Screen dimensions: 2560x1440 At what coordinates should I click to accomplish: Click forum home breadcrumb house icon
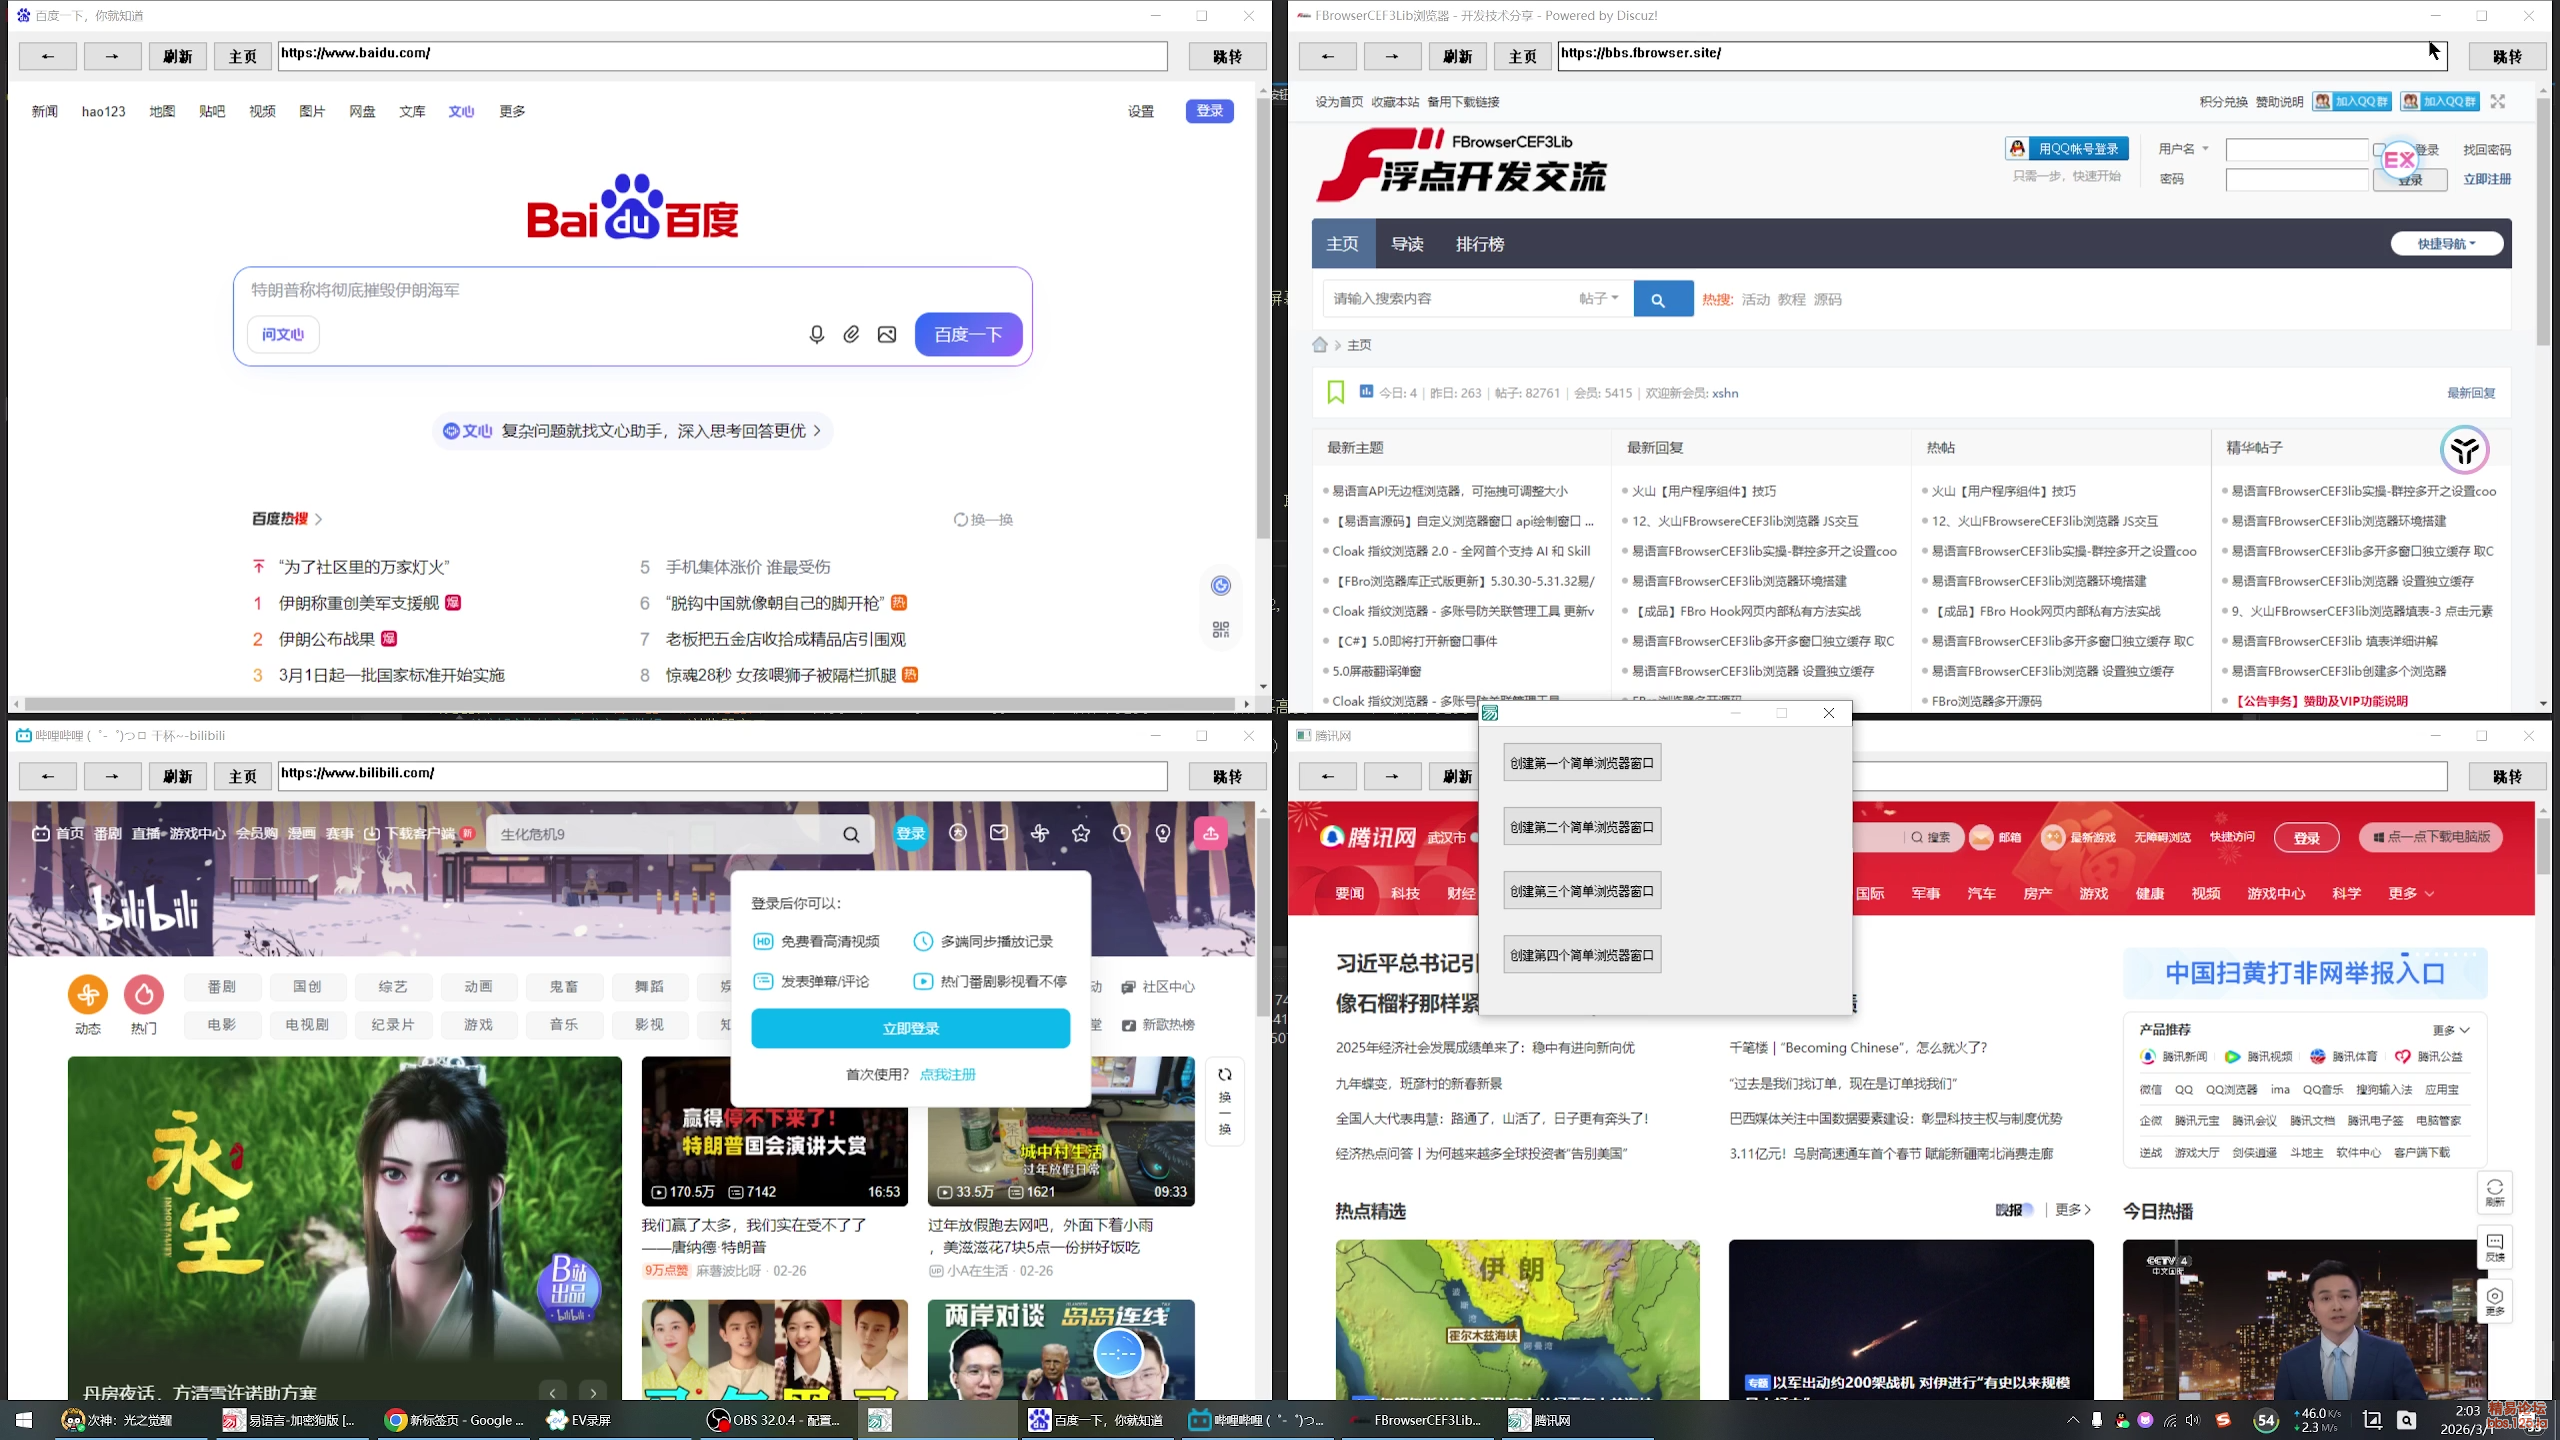pyautogui.click(x=1320, y=345)
